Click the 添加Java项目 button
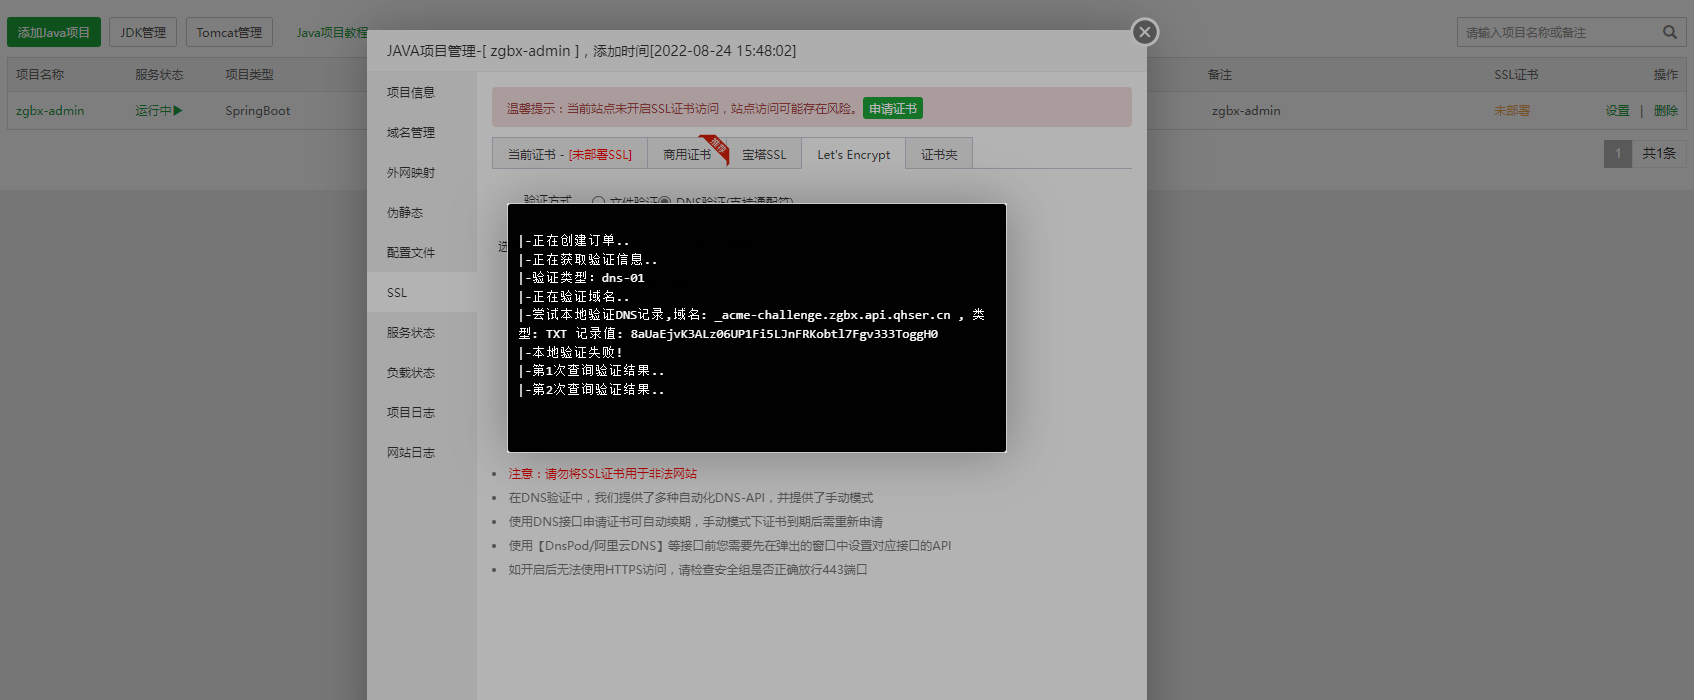Viewport: 1694px width, 700px height. click(x=54, y=32)
